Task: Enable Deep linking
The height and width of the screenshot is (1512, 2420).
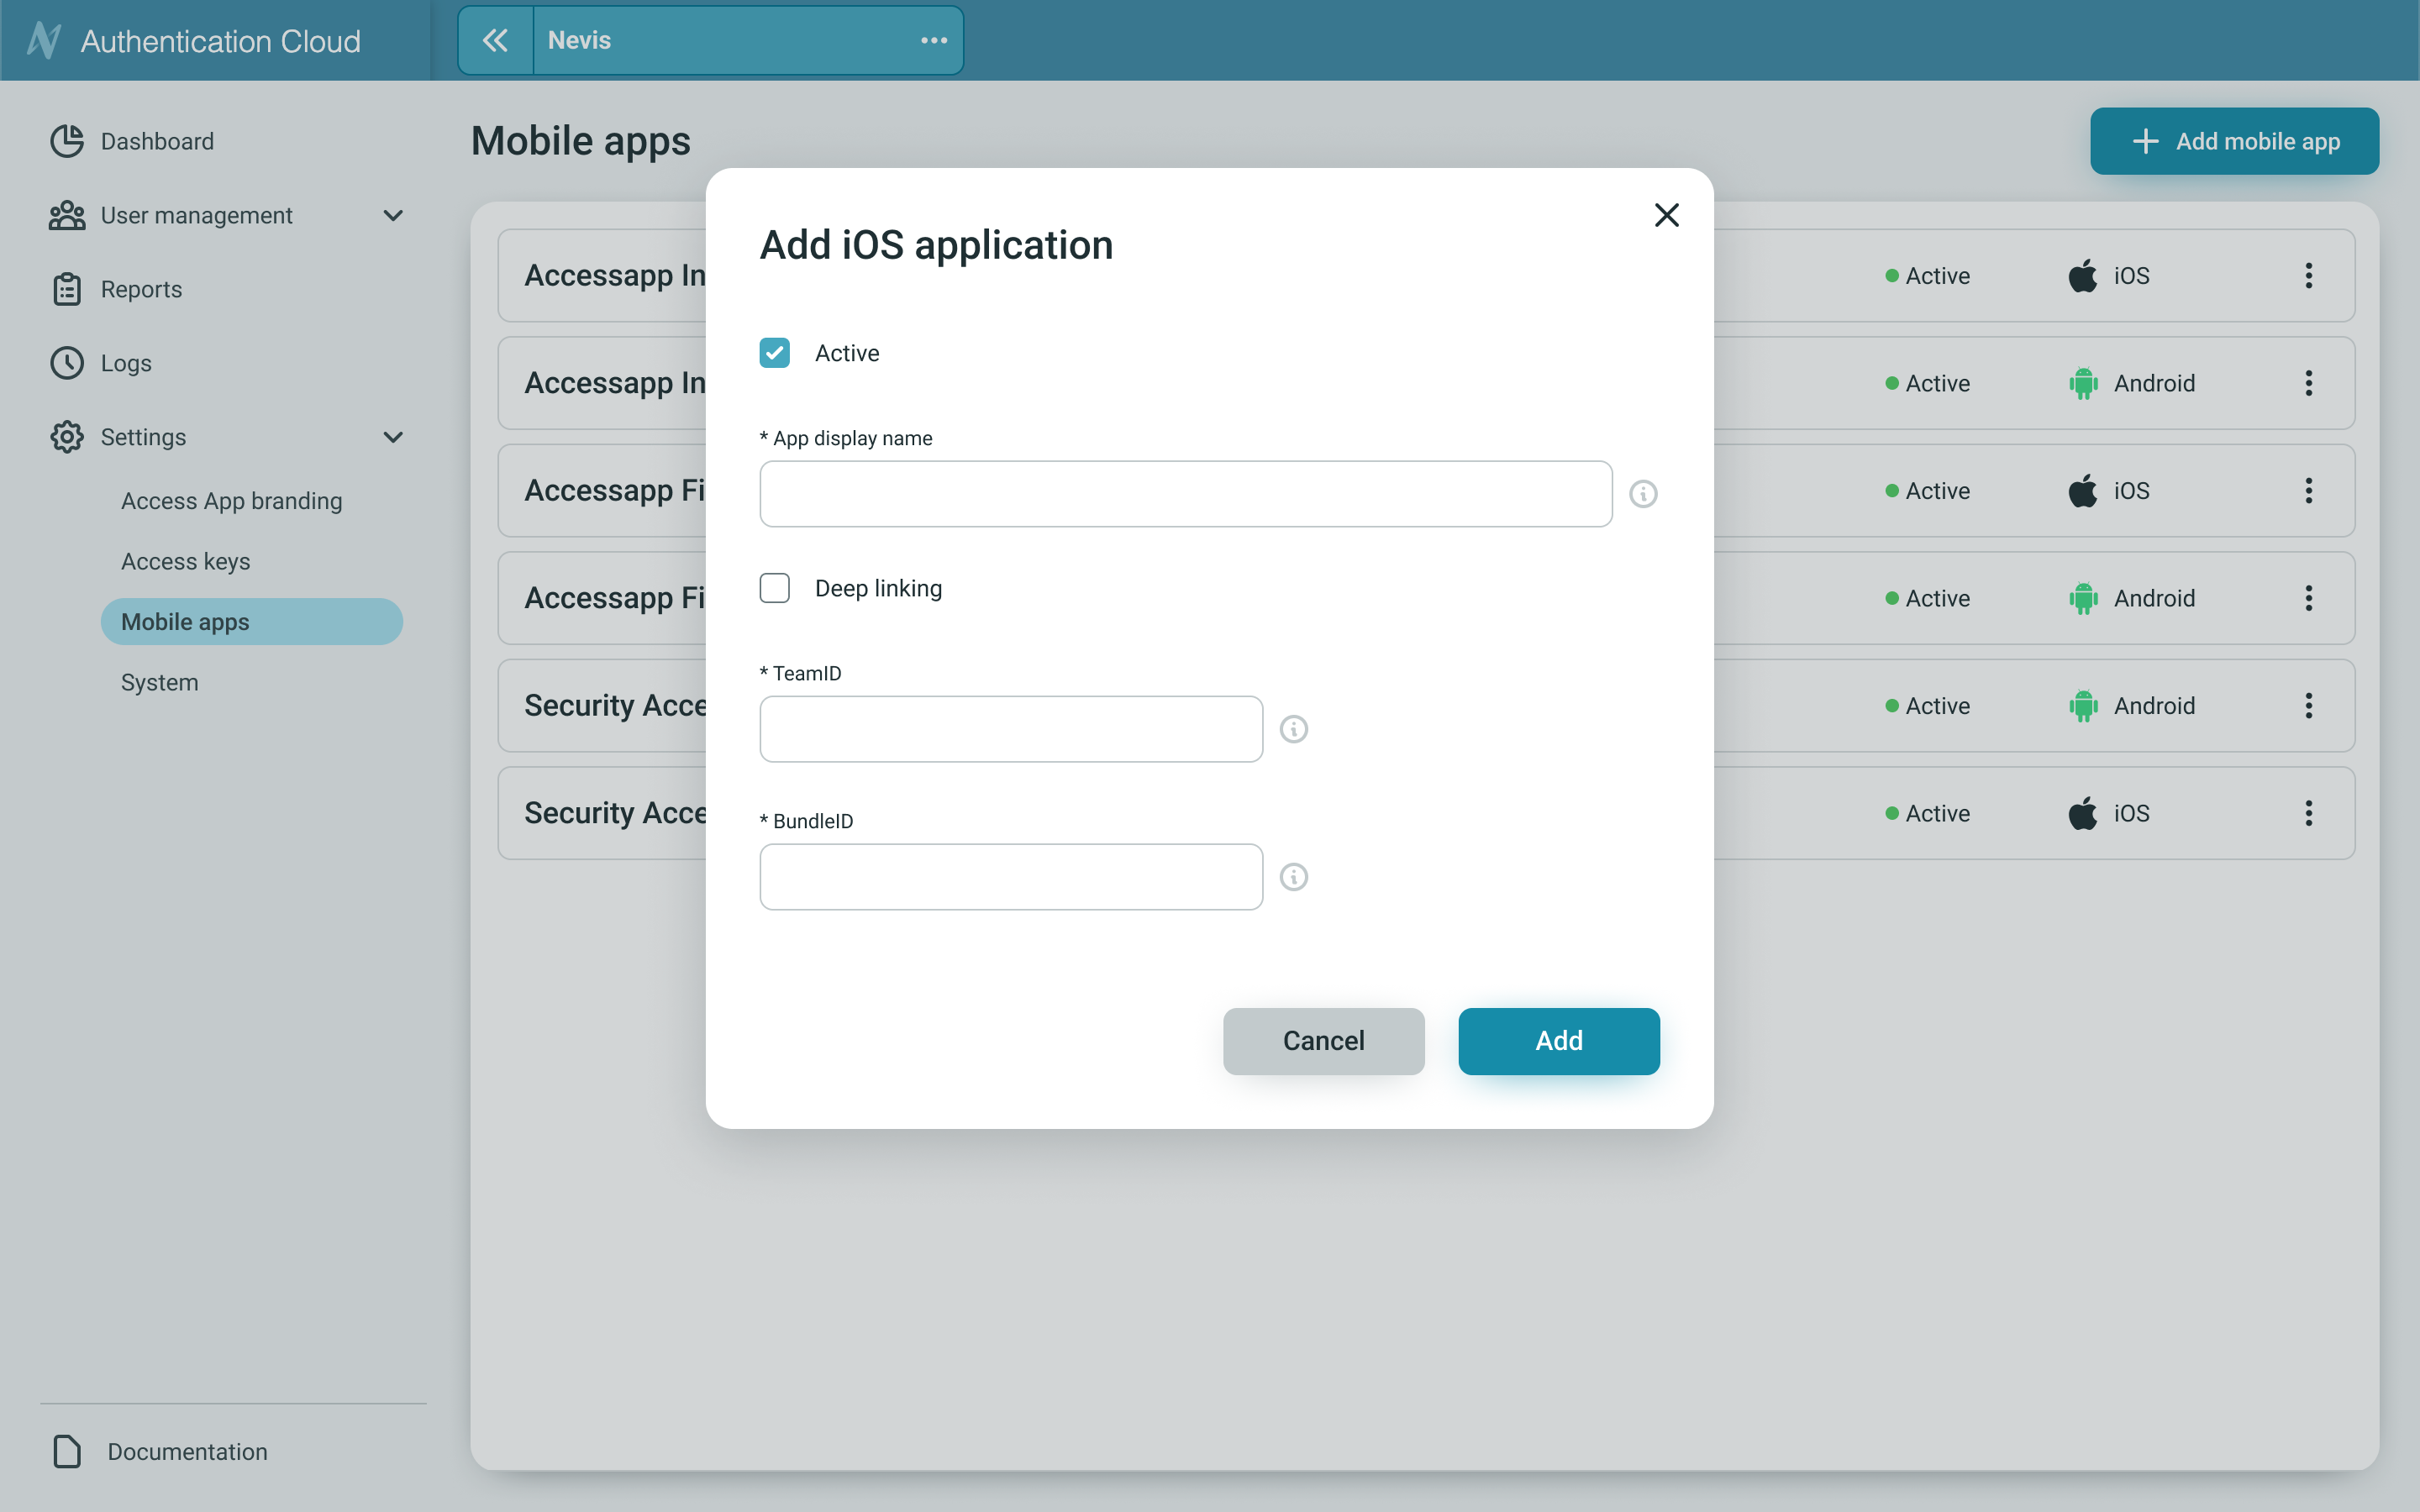Action: (775, 588)
